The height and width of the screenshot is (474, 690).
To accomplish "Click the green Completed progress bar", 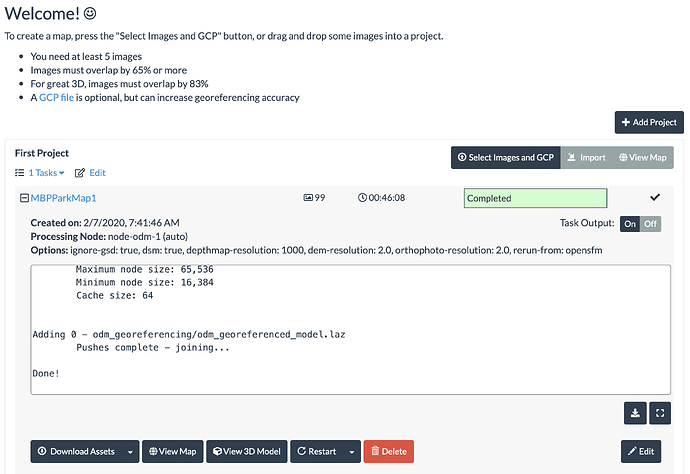I will pos(535,198).
